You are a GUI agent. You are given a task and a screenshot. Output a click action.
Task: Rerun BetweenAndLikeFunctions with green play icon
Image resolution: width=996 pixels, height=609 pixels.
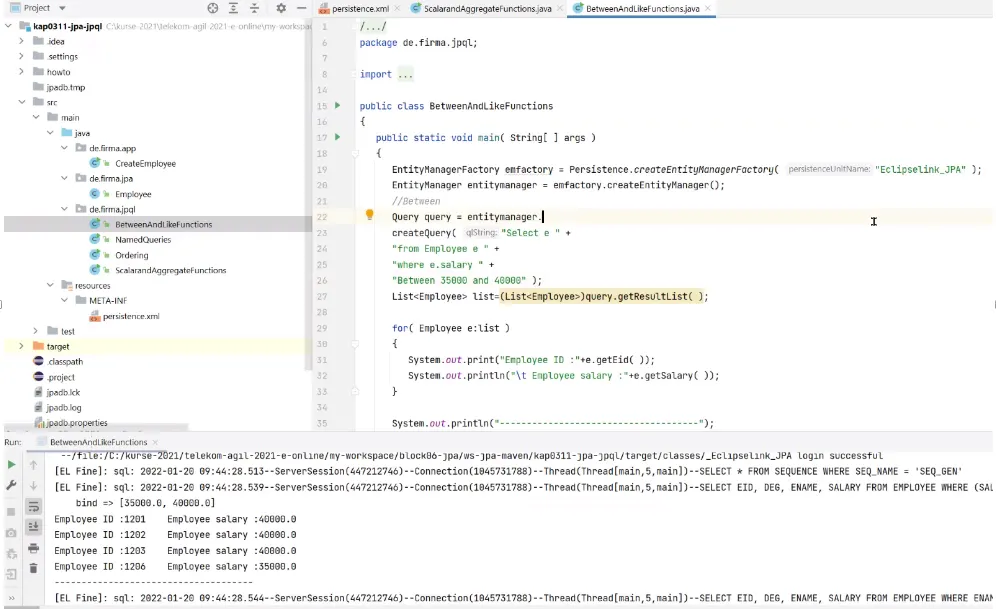tap(11, 465)
